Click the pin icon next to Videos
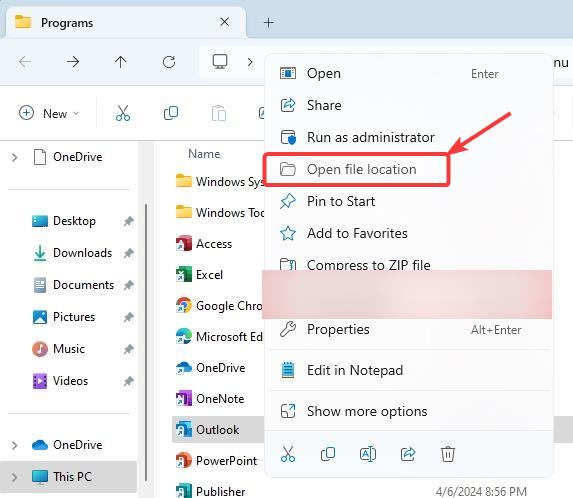This screenshot has height=498, width=573. tap(128, 381)
